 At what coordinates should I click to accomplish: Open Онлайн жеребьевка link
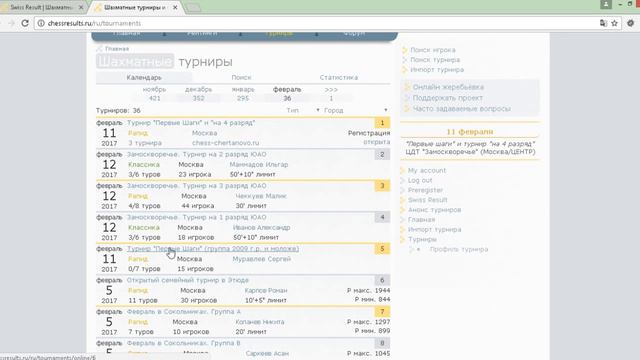coord(448,87)
